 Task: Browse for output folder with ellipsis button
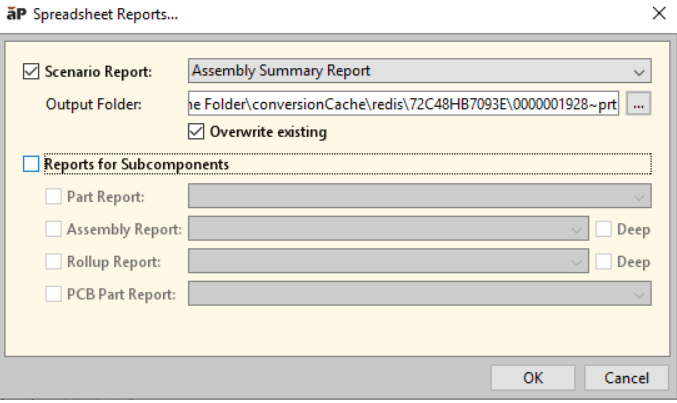(x=639, y=103)
